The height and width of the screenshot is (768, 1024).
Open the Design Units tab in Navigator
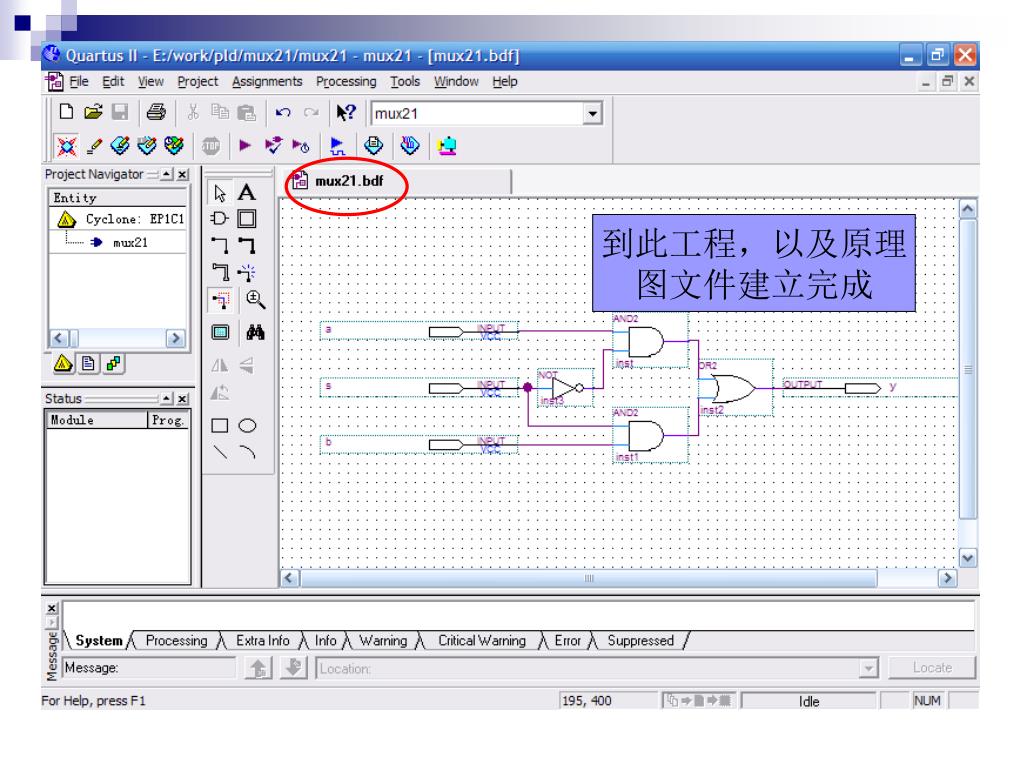113,363
